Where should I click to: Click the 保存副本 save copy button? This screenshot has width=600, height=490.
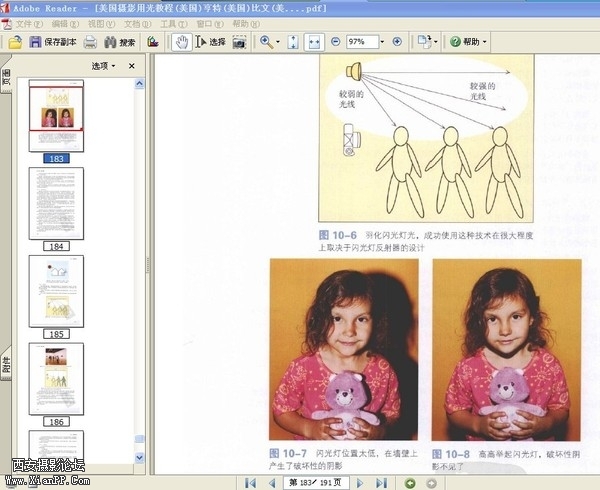[53, 42]
